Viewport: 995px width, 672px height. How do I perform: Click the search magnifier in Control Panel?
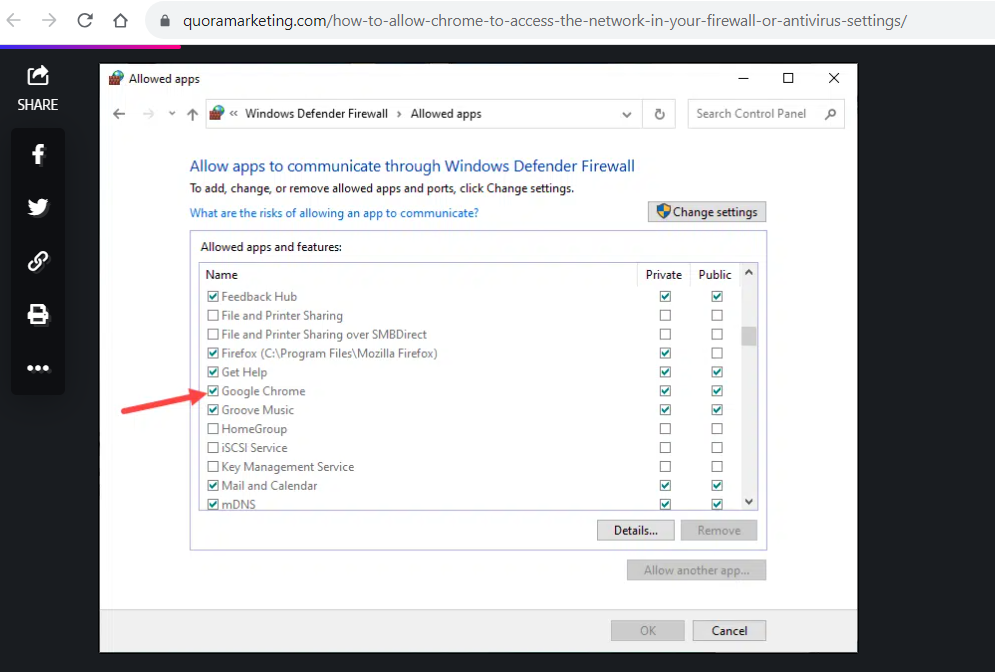(x=830, y=114)
